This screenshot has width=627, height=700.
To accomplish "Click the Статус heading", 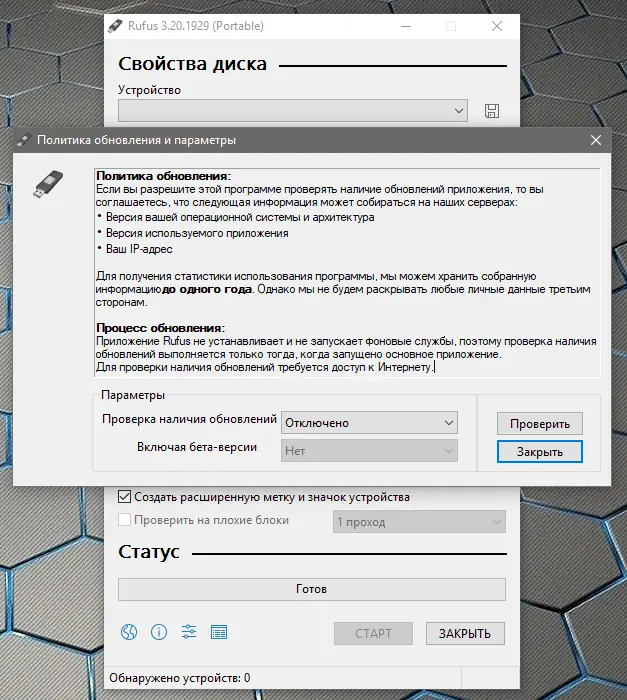I will coord(149,552).
